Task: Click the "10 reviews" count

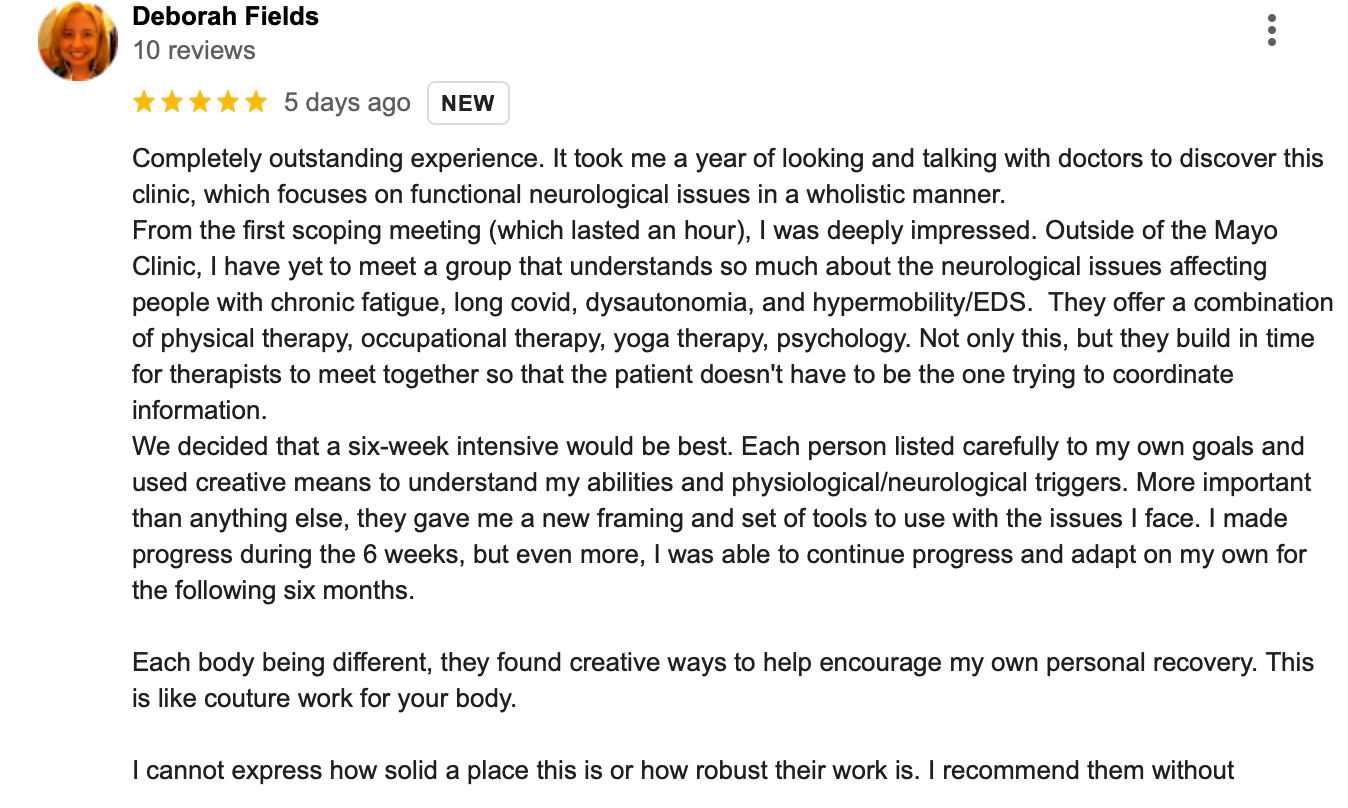Action: [194, 50]
